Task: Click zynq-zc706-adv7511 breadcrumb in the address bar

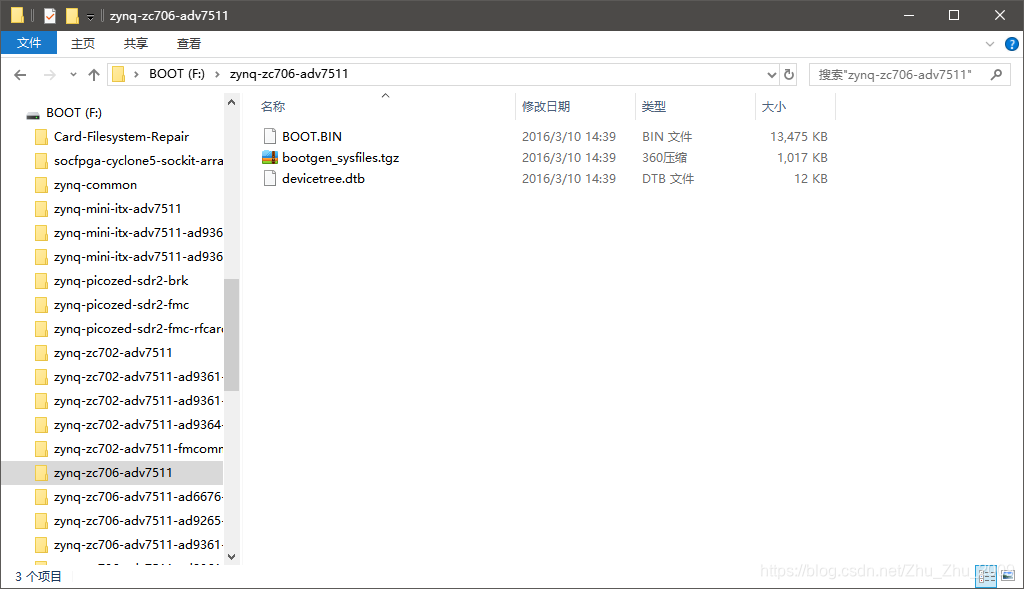Action: tap(289, 74)
